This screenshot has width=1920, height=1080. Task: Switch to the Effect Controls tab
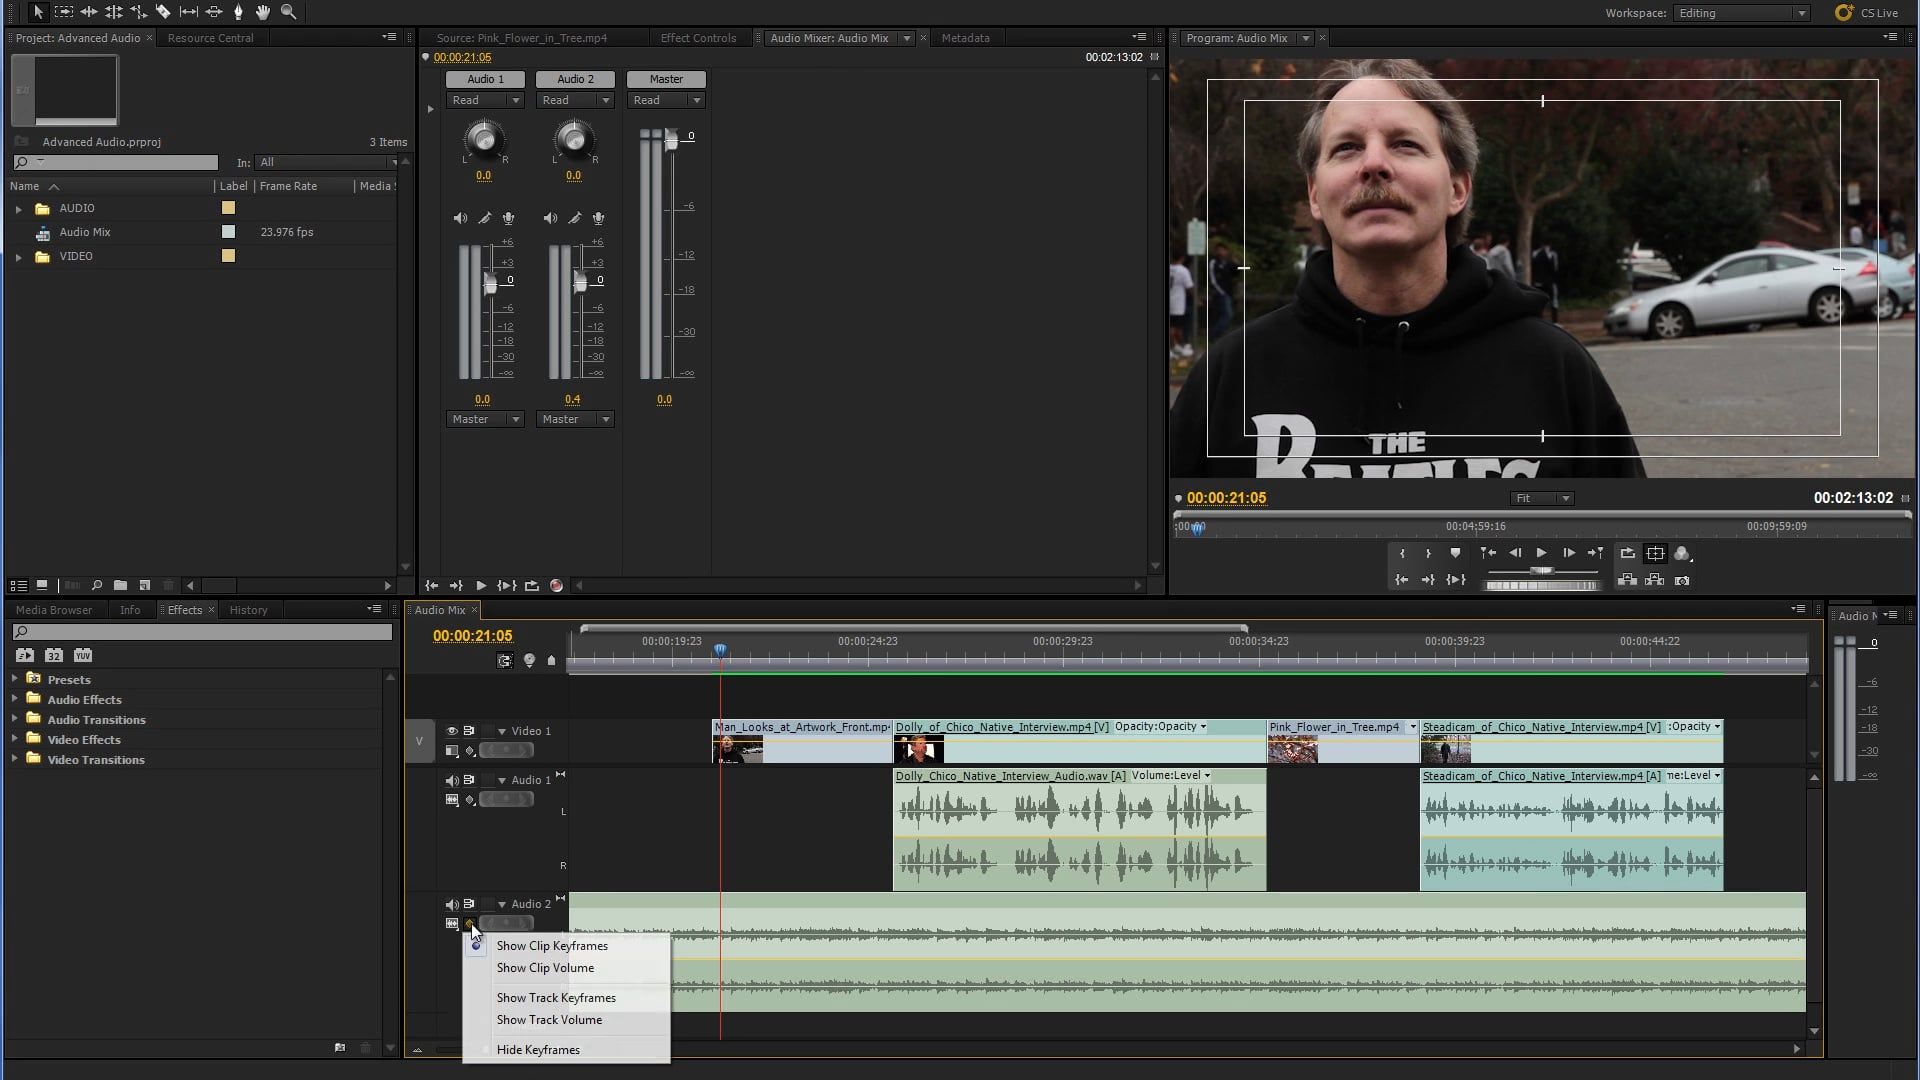[x=698, y=38]
